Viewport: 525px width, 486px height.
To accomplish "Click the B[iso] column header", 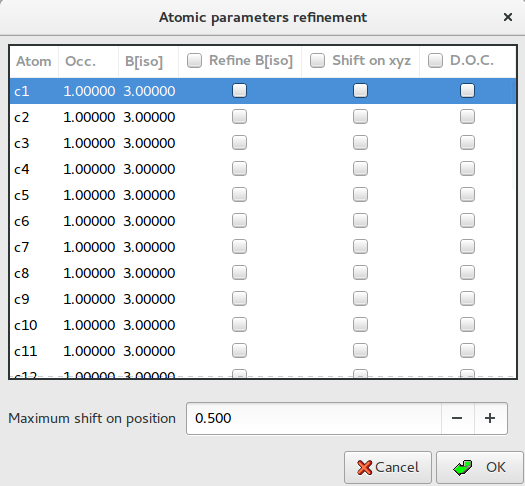I will coord(148,62).
